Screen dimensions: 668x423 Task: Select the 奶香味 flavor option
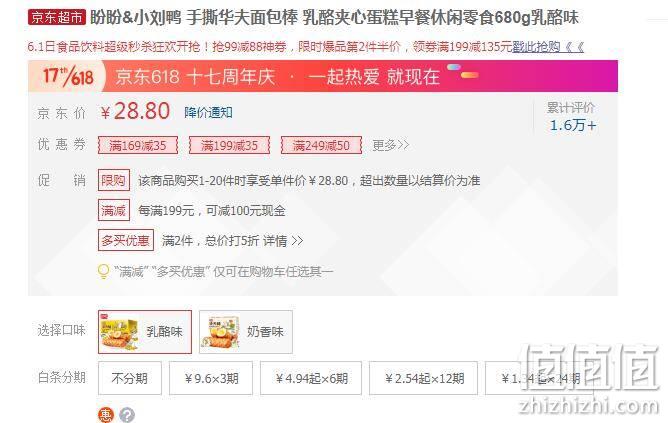(x=246, y=332)
